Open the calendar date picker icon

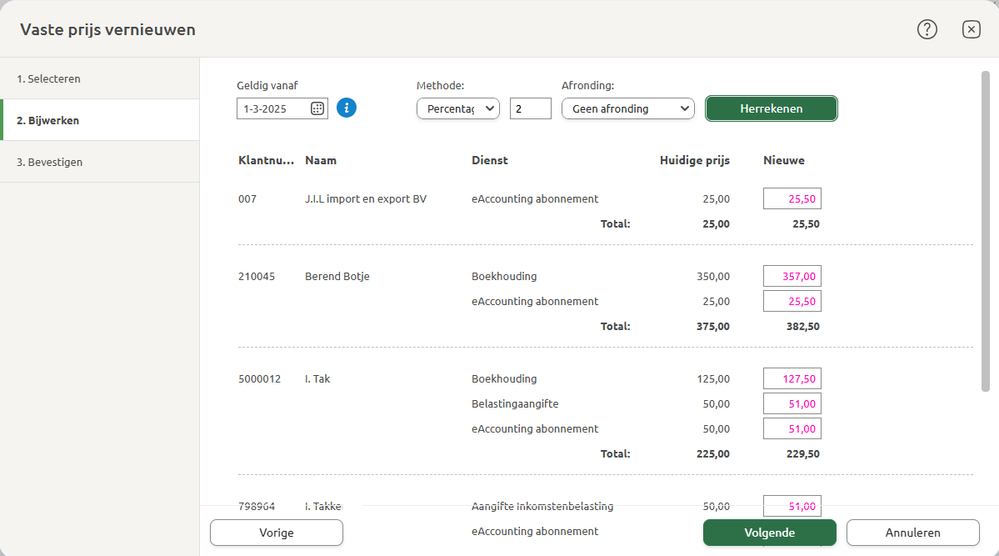[x=317, y=108]
